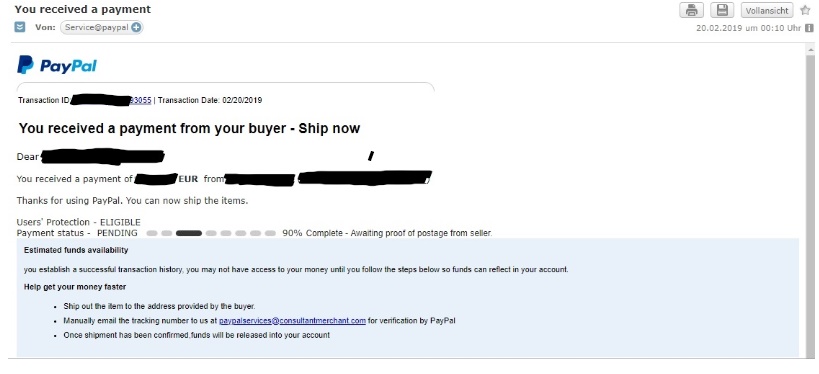Expand header details with the double-chevron icon
819x374 pixels.
click(x=20, y=27)
